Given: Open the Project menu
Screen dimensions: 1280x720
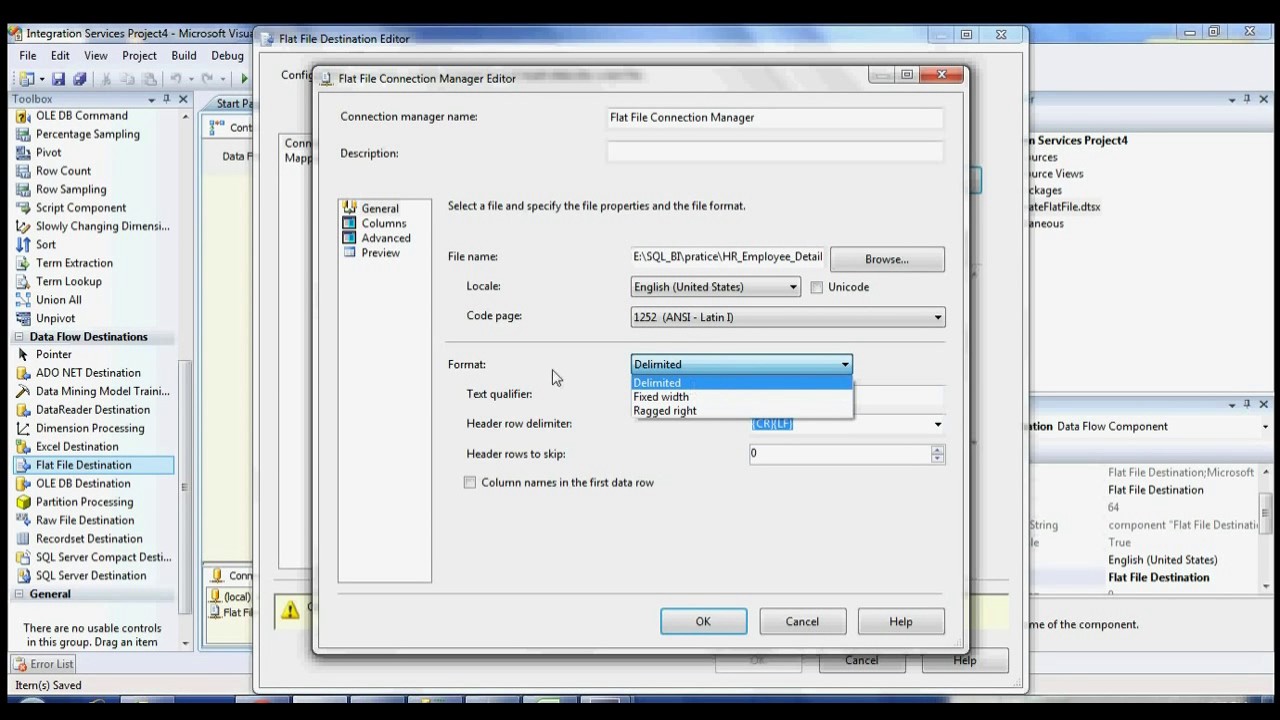Looking at the screenshot, I should pyautogui.click(x=139, y=56).
